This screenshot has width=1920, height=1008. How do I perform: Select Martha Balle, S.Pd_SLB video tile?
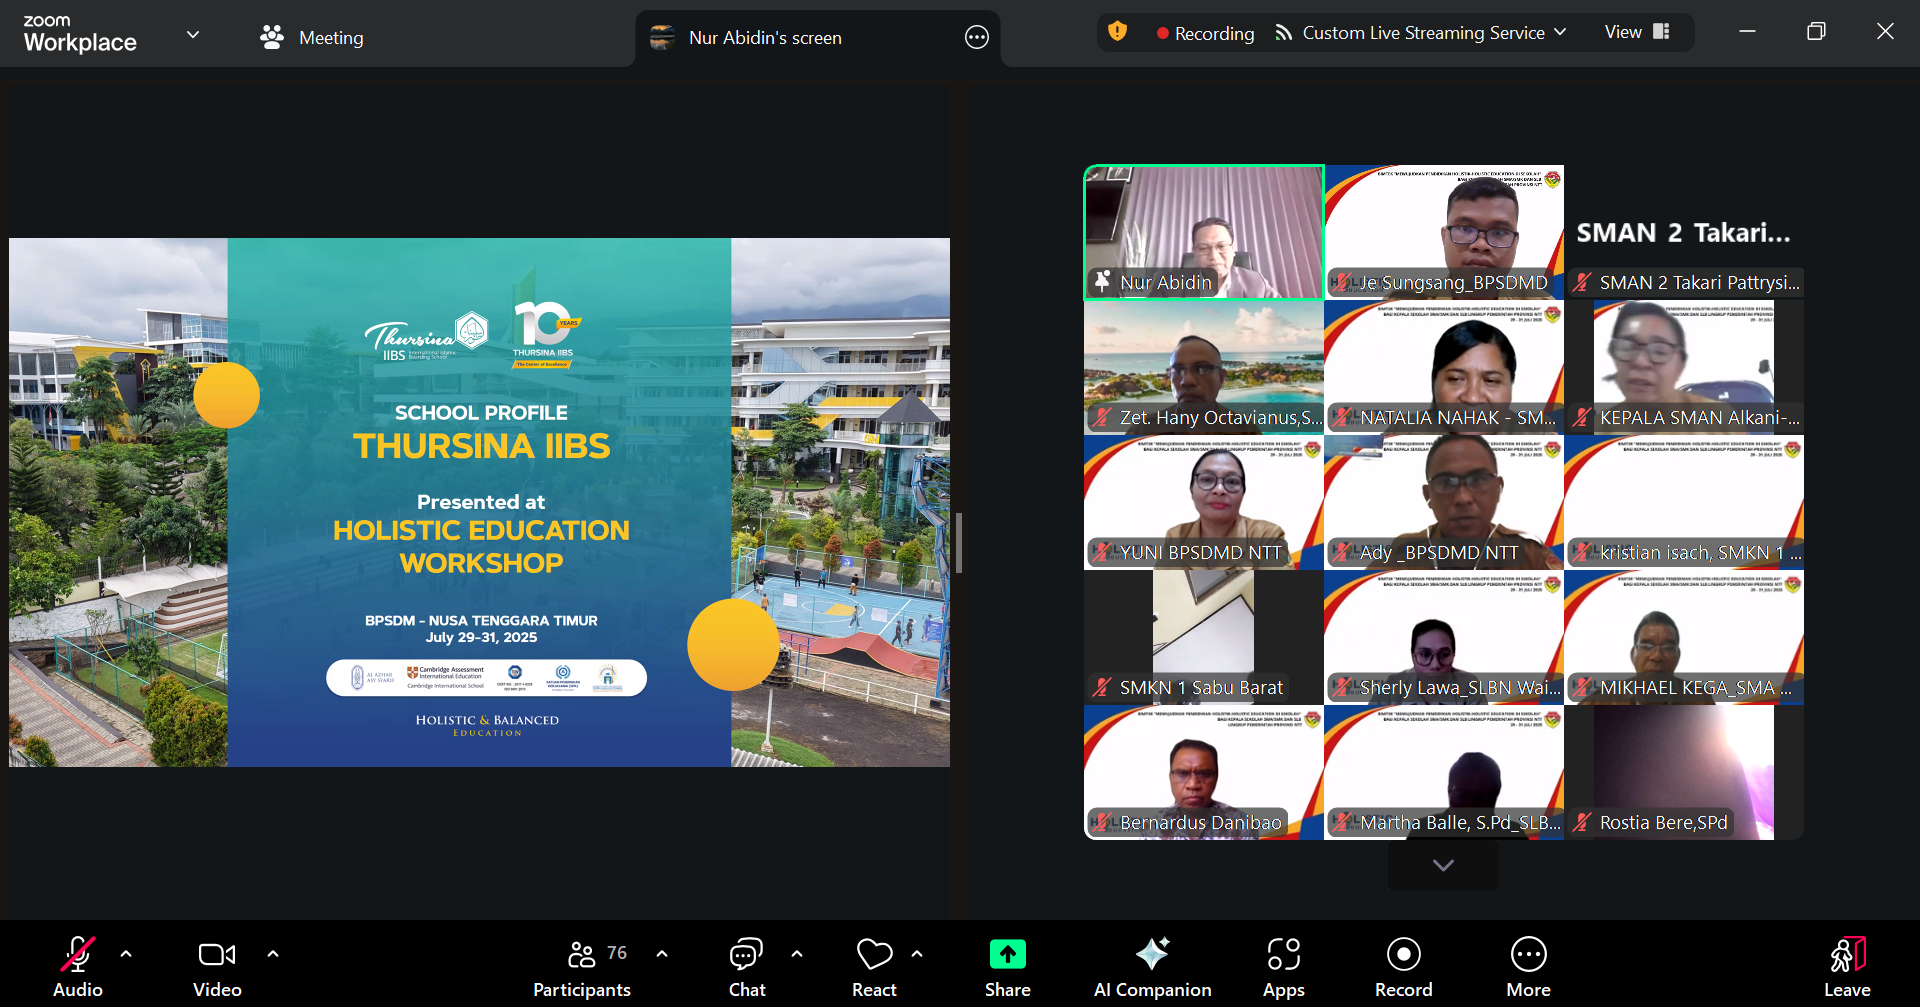coord(1444,772)
